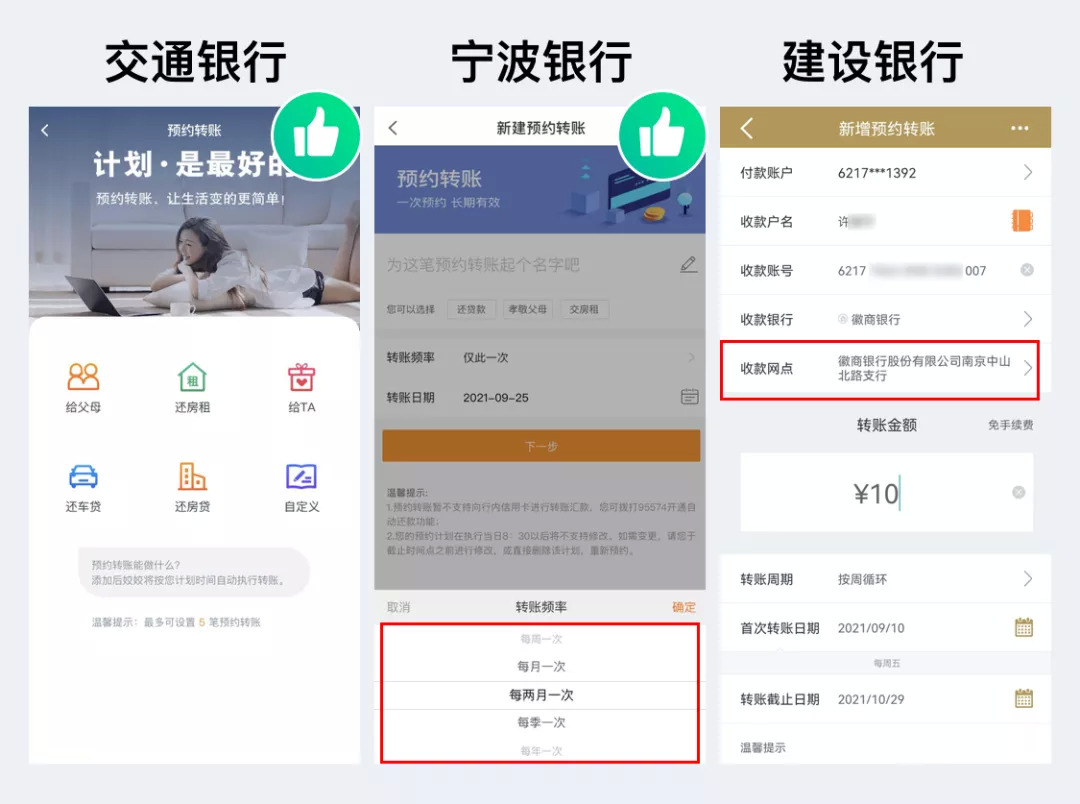Pick 每年一次 in the frequency picker
This screenshot has height=804, width=1080.
click(x=541, y=750)
